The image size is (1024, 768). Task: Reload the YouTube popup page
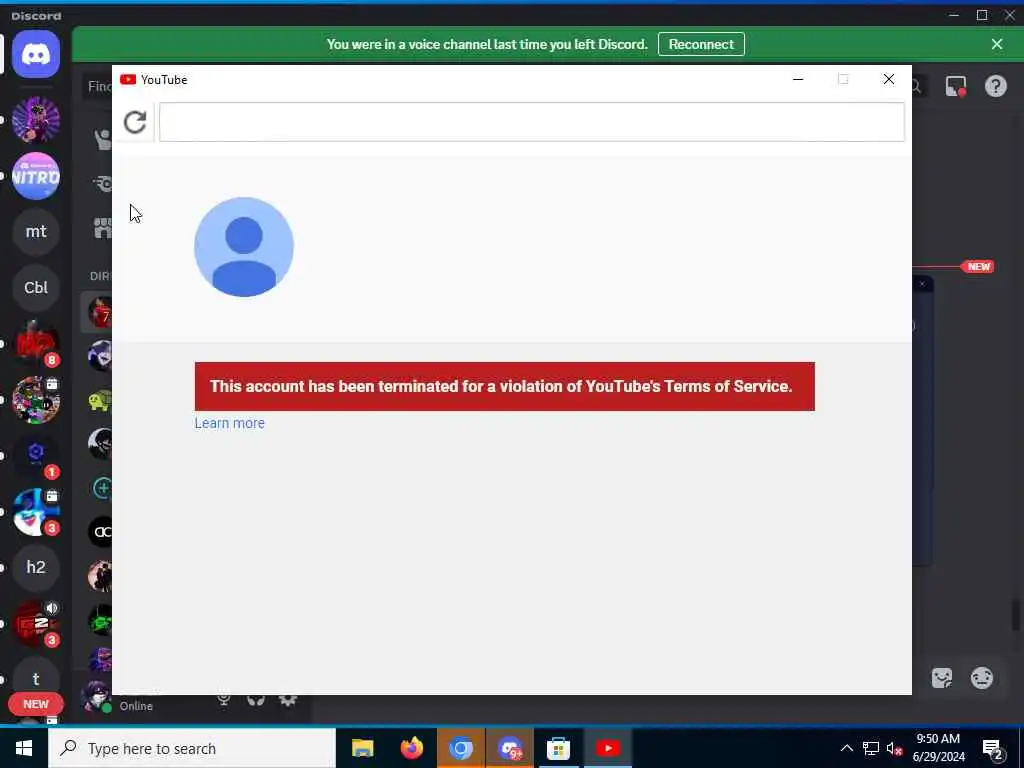pos(135,122)
